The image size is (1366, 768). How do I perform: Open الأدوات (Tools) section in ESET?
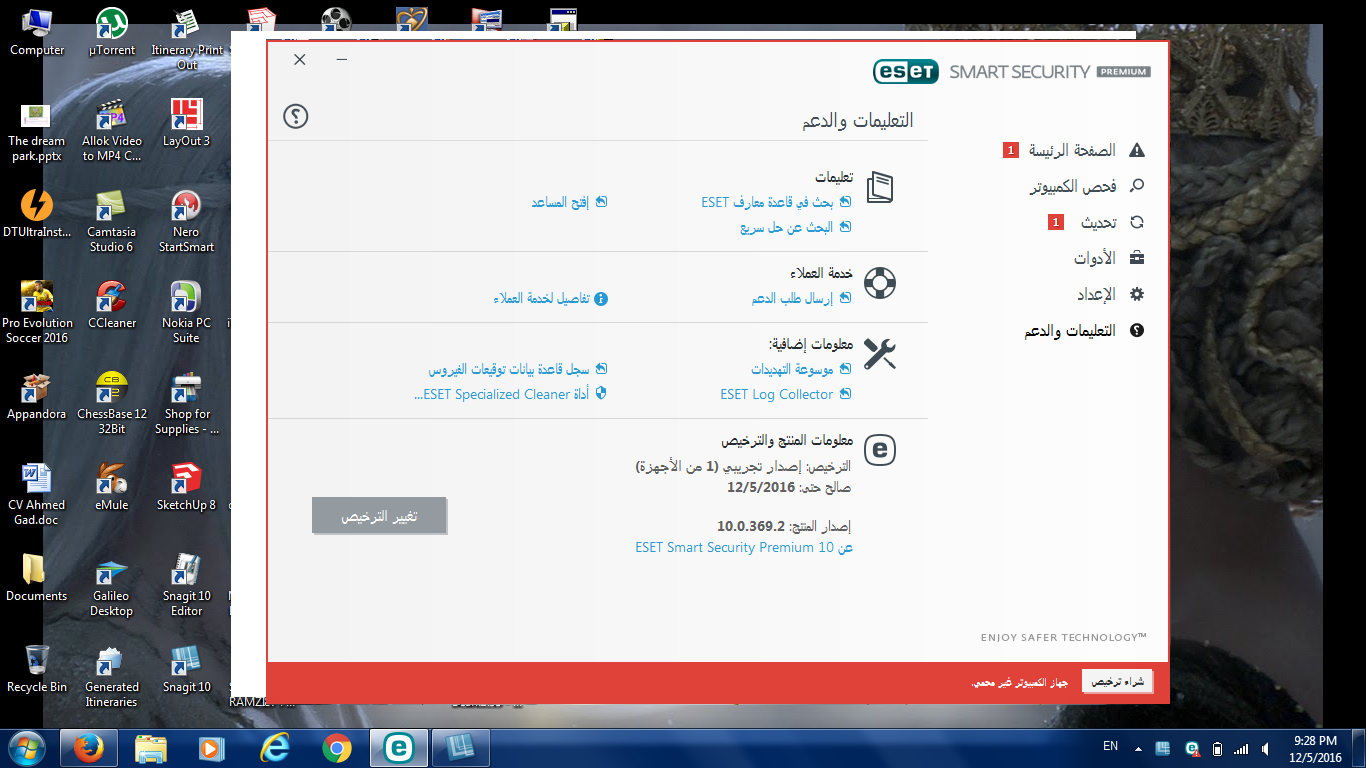click(x=1109, y=258)
